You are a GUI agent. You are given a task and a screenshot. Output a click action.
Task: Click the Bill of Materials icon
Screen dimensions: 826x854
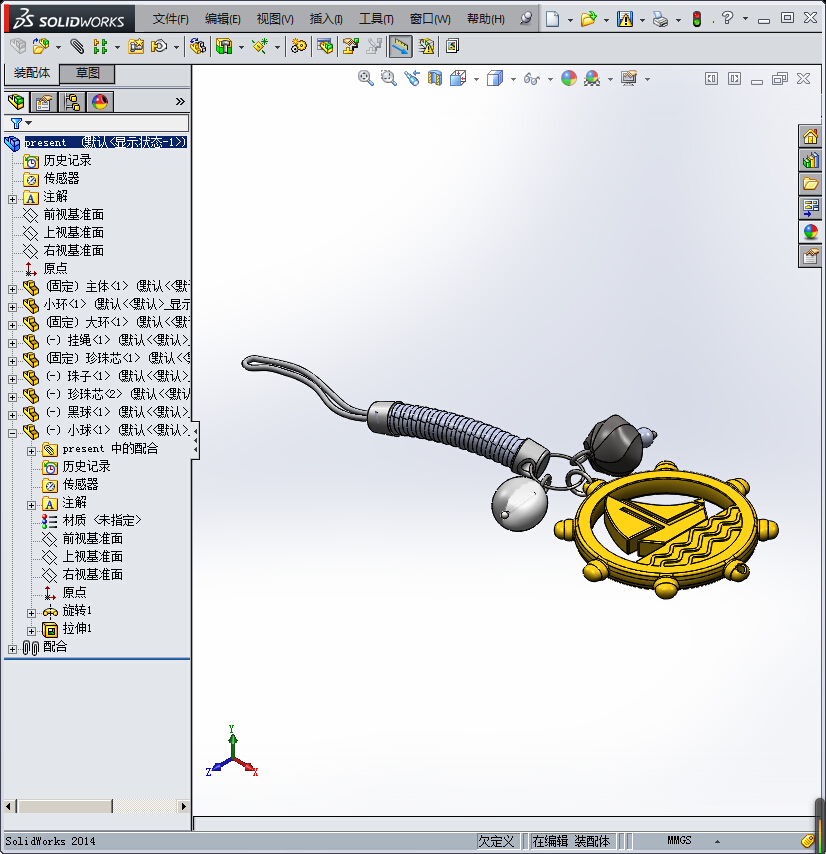coord(325,46)
